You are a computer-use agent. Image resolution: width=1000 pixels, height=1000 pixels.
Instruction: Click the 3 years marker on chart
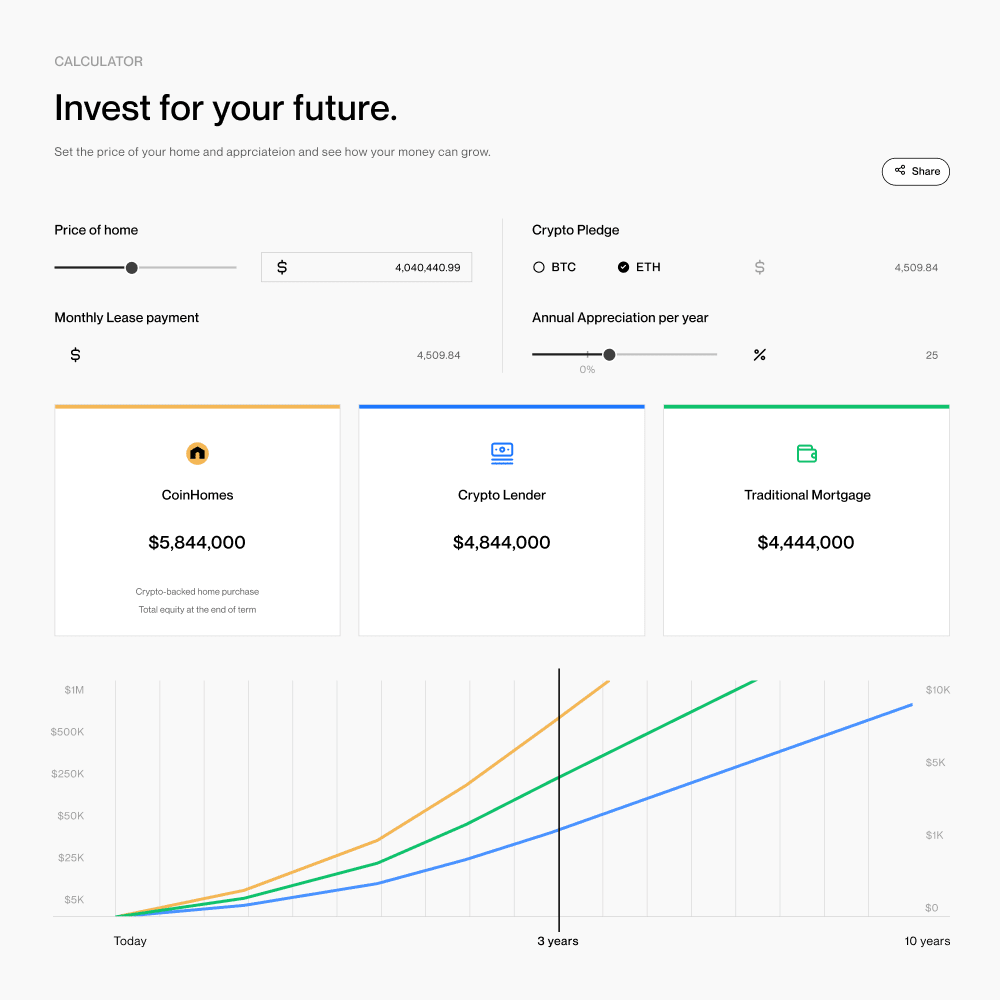pyautogui.click(x=559, y=941)
